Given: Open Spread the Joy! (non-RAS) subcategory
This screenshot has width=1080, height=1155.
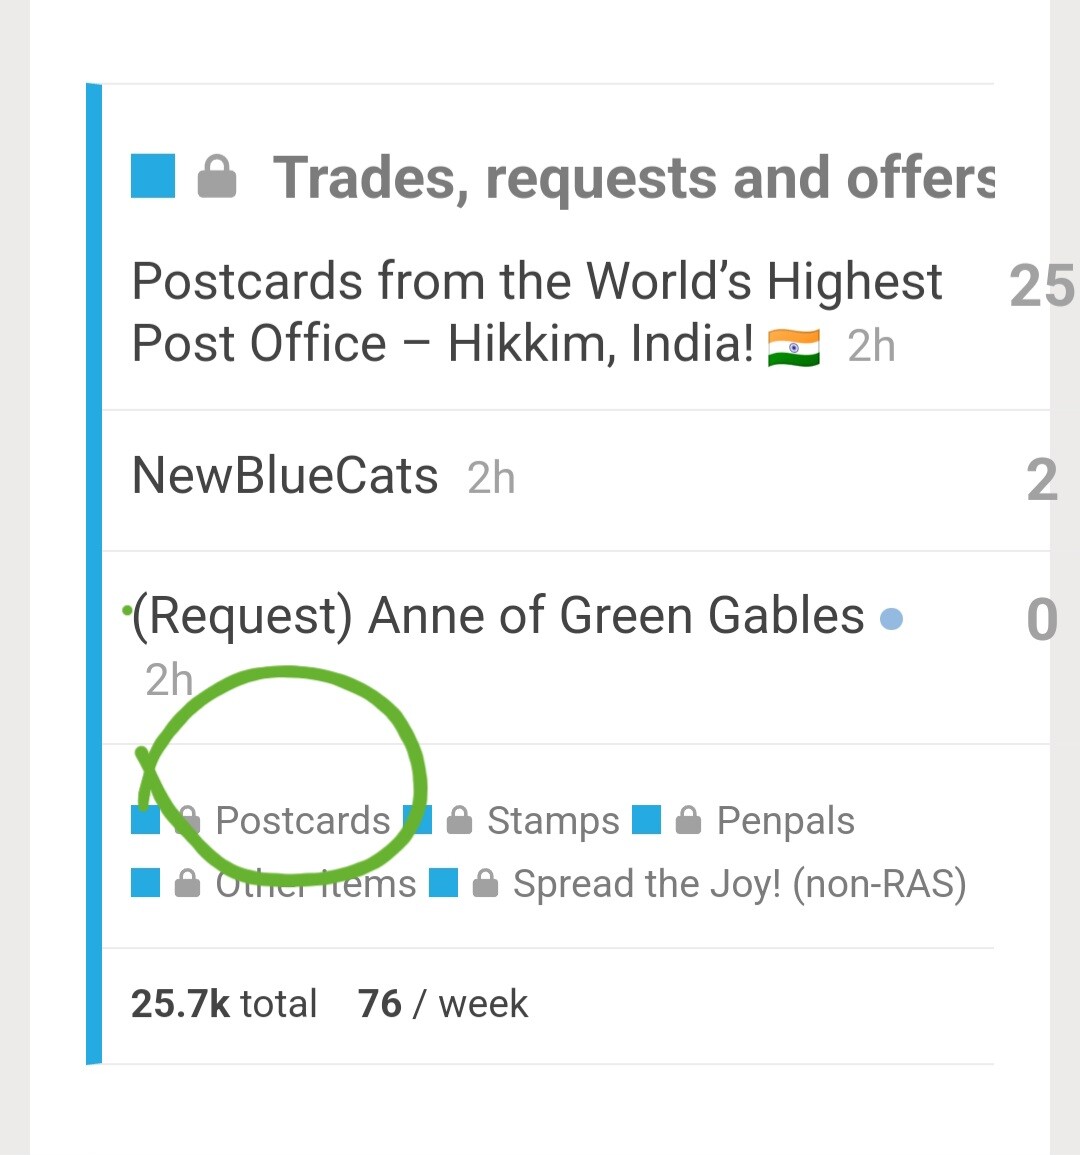Looking at the screenshot, I should [739, 884].
